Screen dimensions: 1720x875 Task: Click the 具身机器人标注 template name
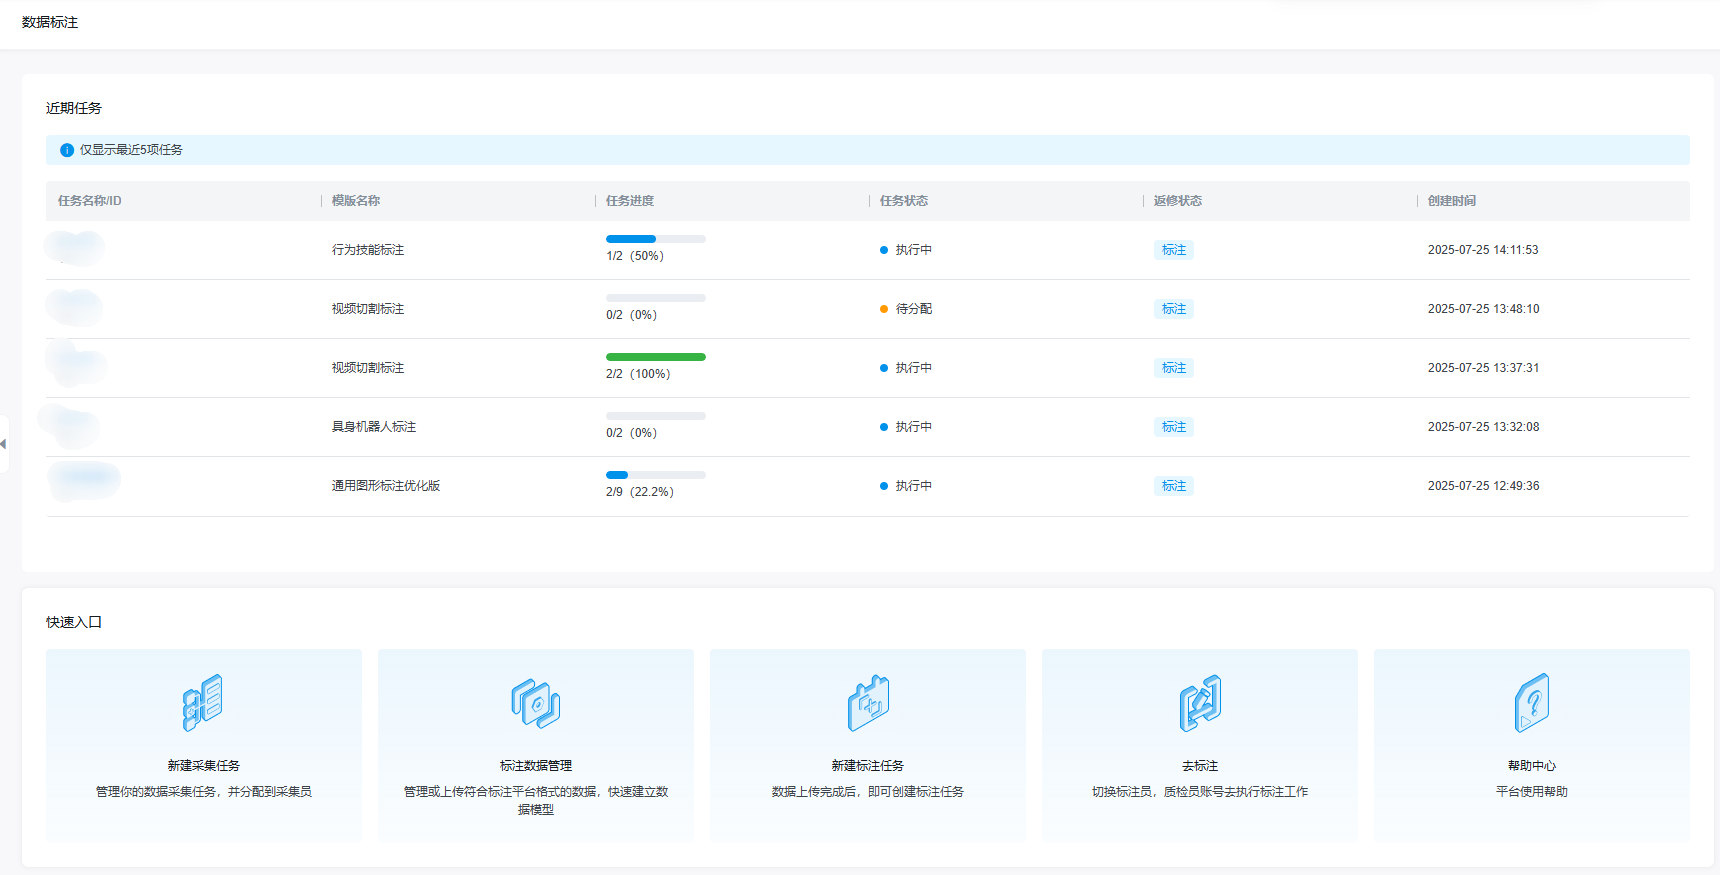point(374,427)
